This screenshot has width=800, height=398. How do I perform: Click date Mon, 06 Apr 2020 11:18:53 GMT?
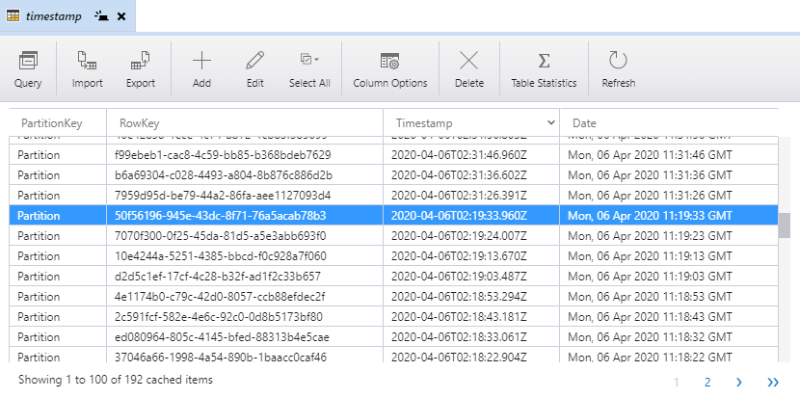650,296
